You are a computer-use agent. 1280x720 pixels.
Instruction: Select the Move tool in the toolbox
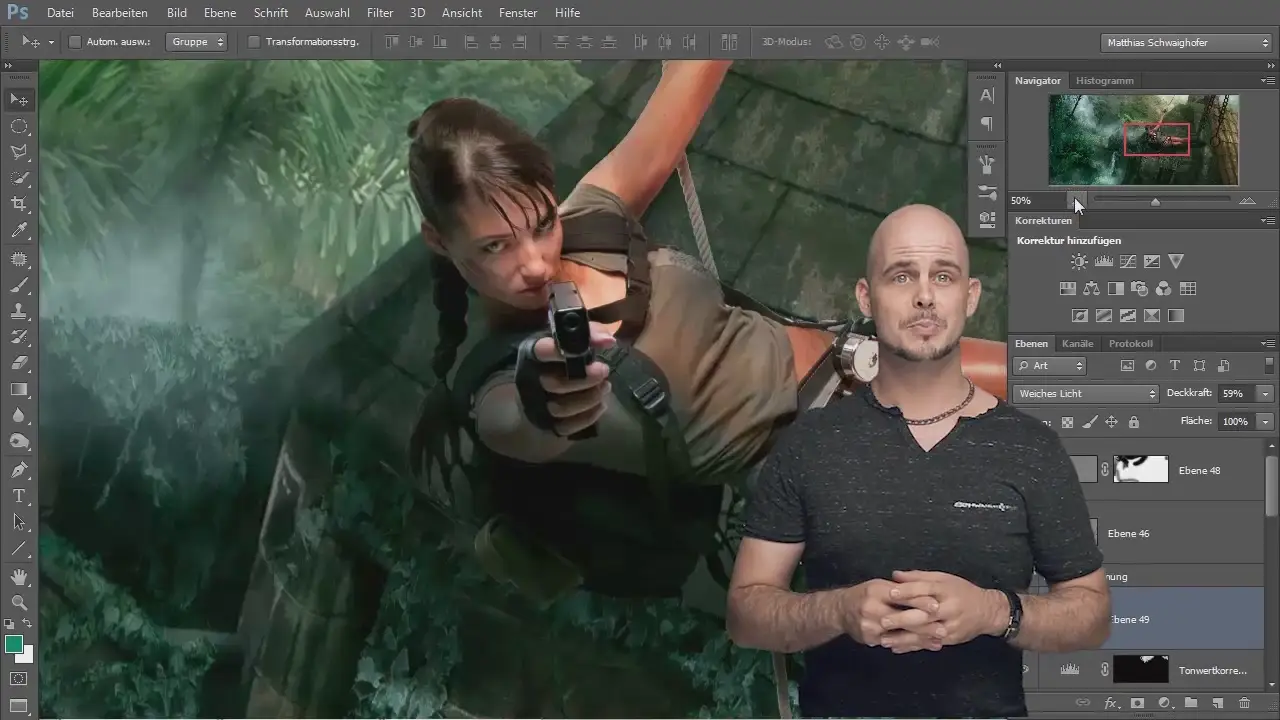(x=19, y=99)
